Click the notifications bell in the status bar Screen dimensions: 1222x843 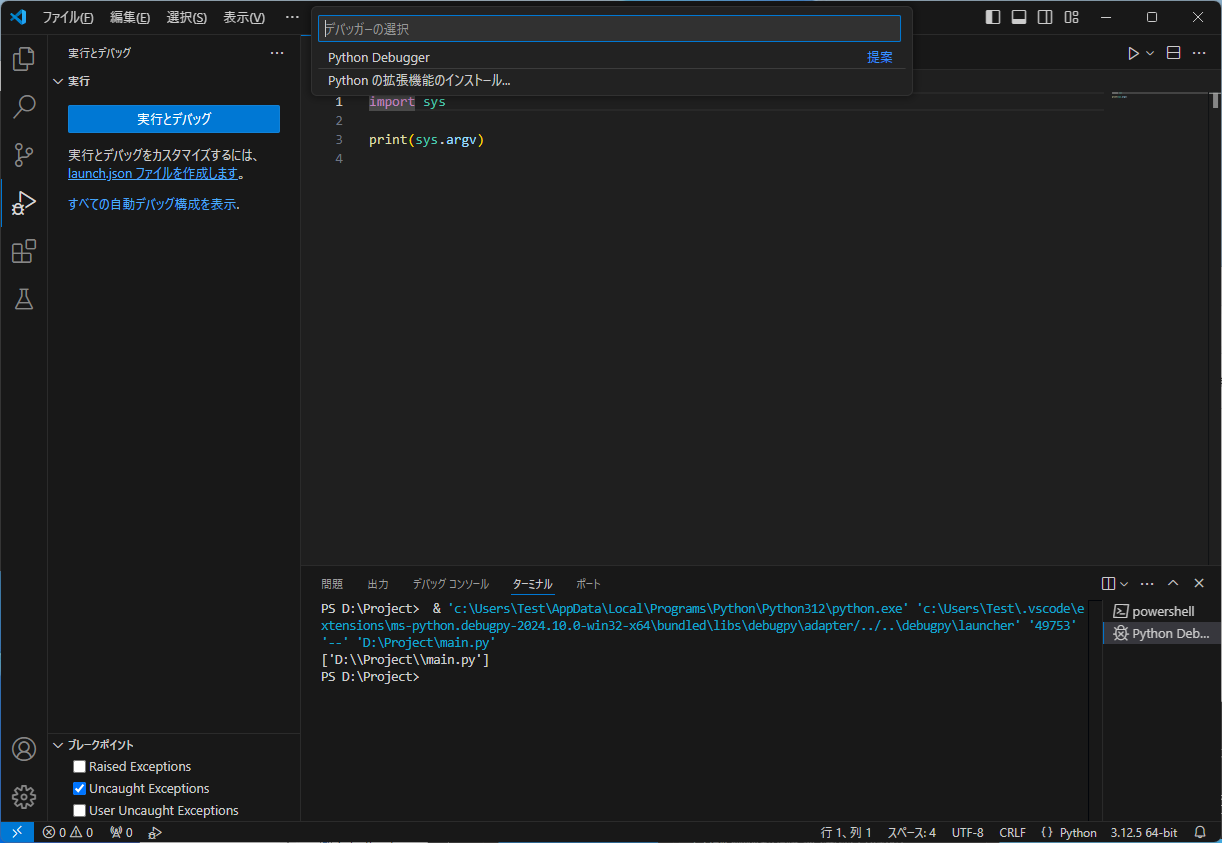coord(1199,831)
